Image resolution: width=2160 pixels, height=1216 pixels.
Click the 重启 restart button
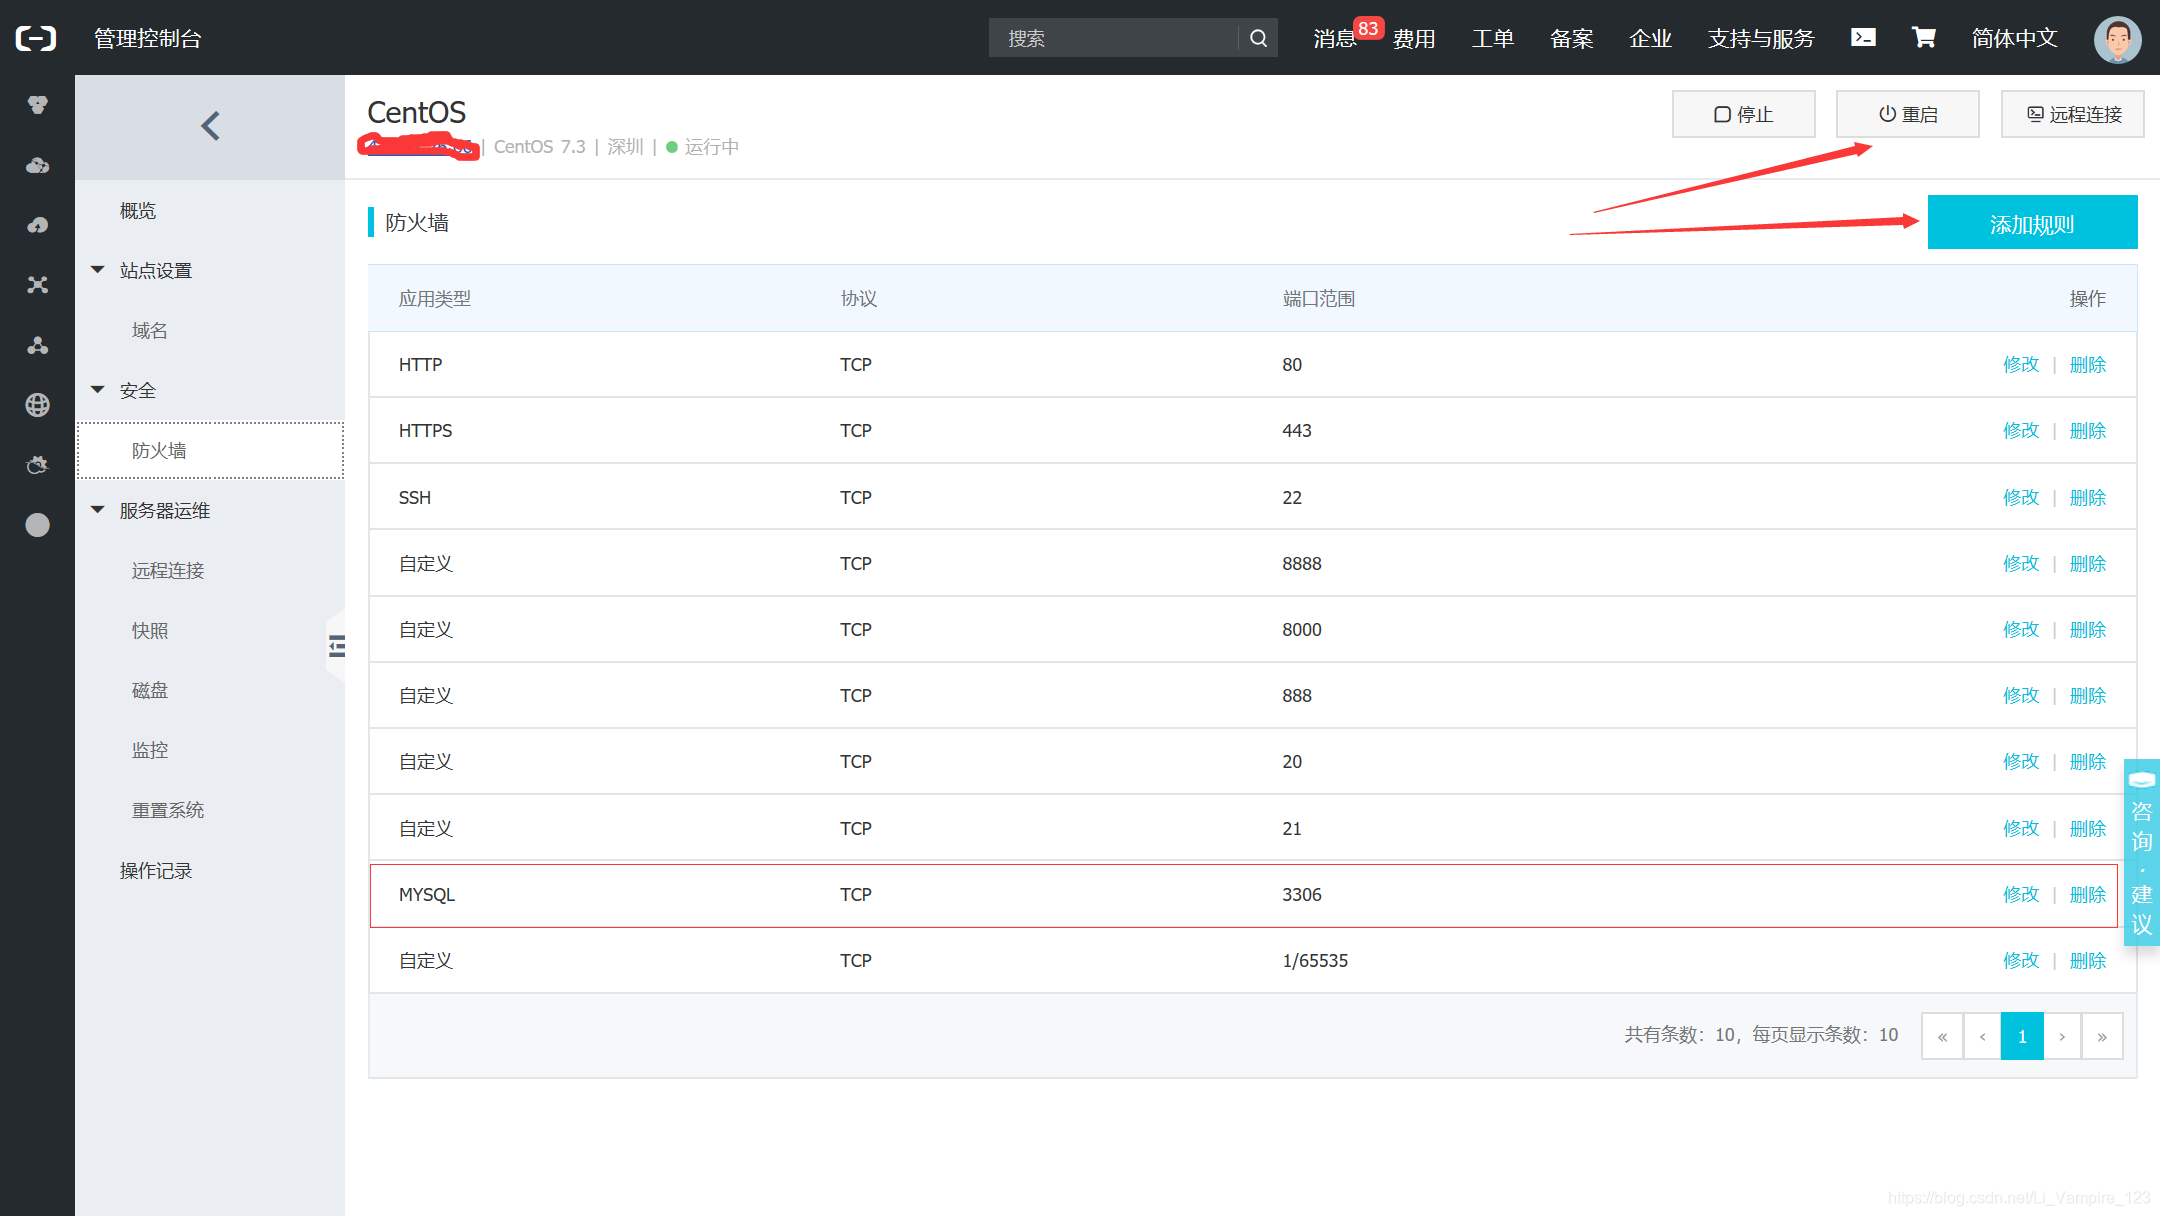click(x=1907, y=114)
